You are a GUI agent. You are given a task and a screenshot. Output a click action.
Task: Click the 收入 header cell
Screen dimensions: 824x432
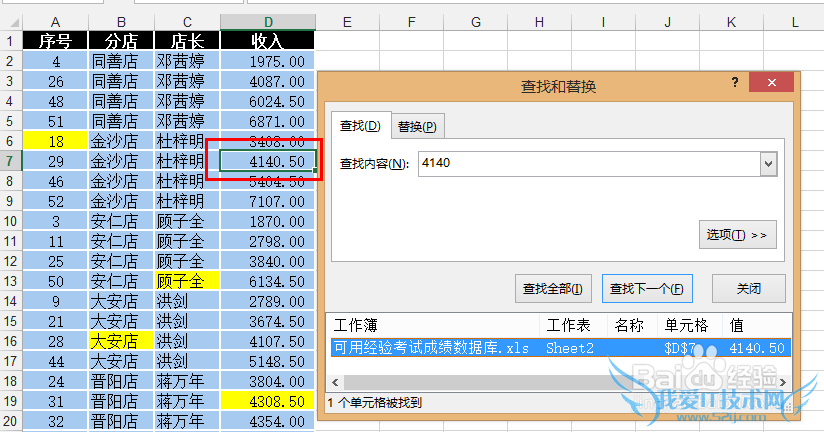pos(267,41)
